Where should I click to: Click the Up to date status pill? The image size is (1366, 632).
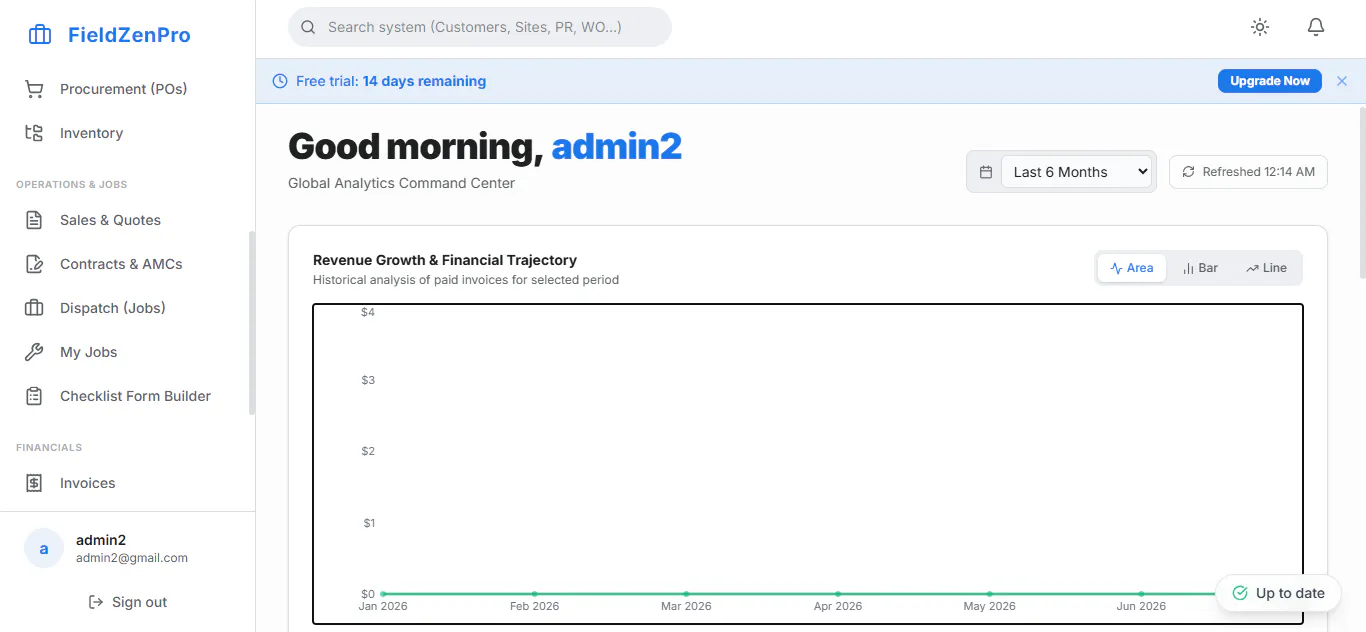[1278, 593]
